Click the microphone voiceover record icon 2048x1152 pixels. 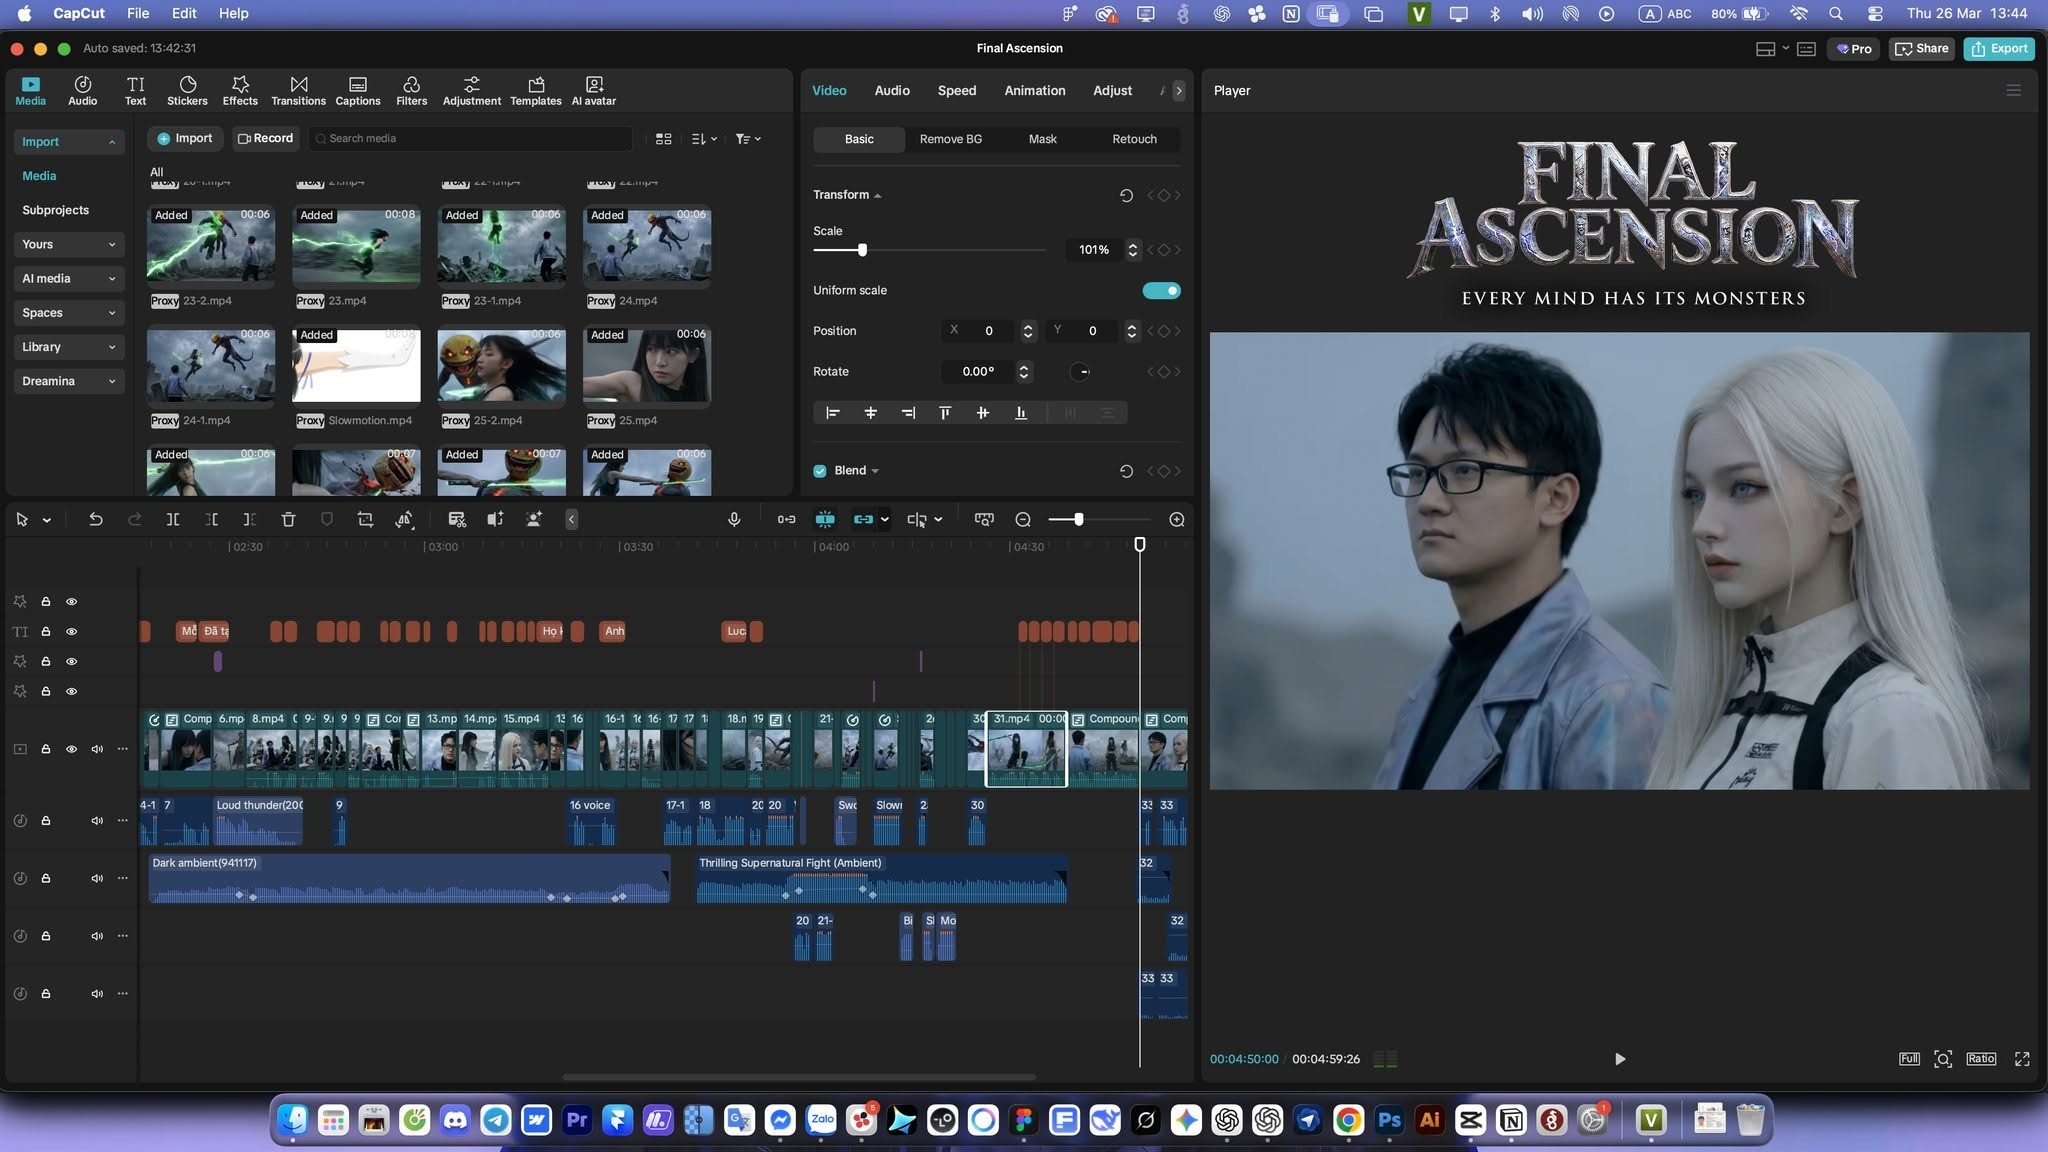[x=734, y=519]
